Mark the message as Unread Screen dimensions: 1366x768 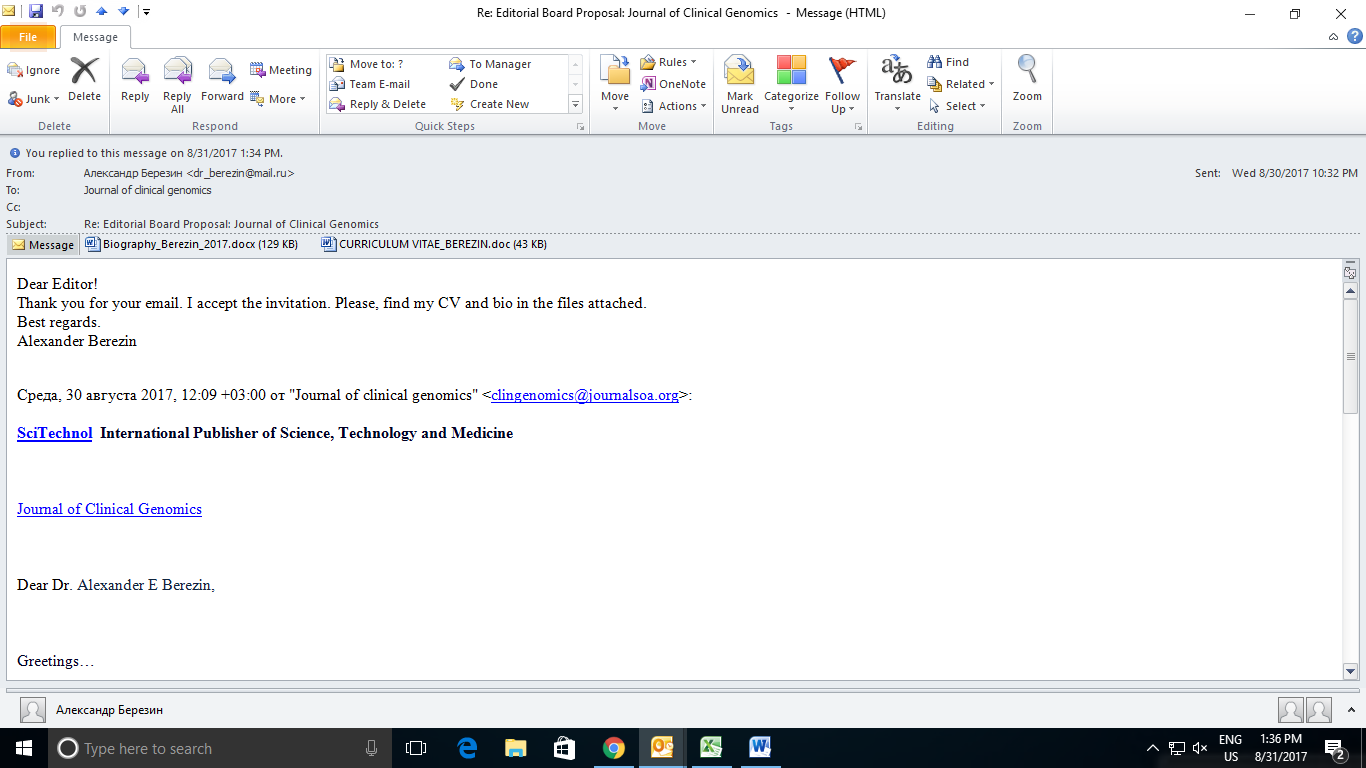point(740,85)
